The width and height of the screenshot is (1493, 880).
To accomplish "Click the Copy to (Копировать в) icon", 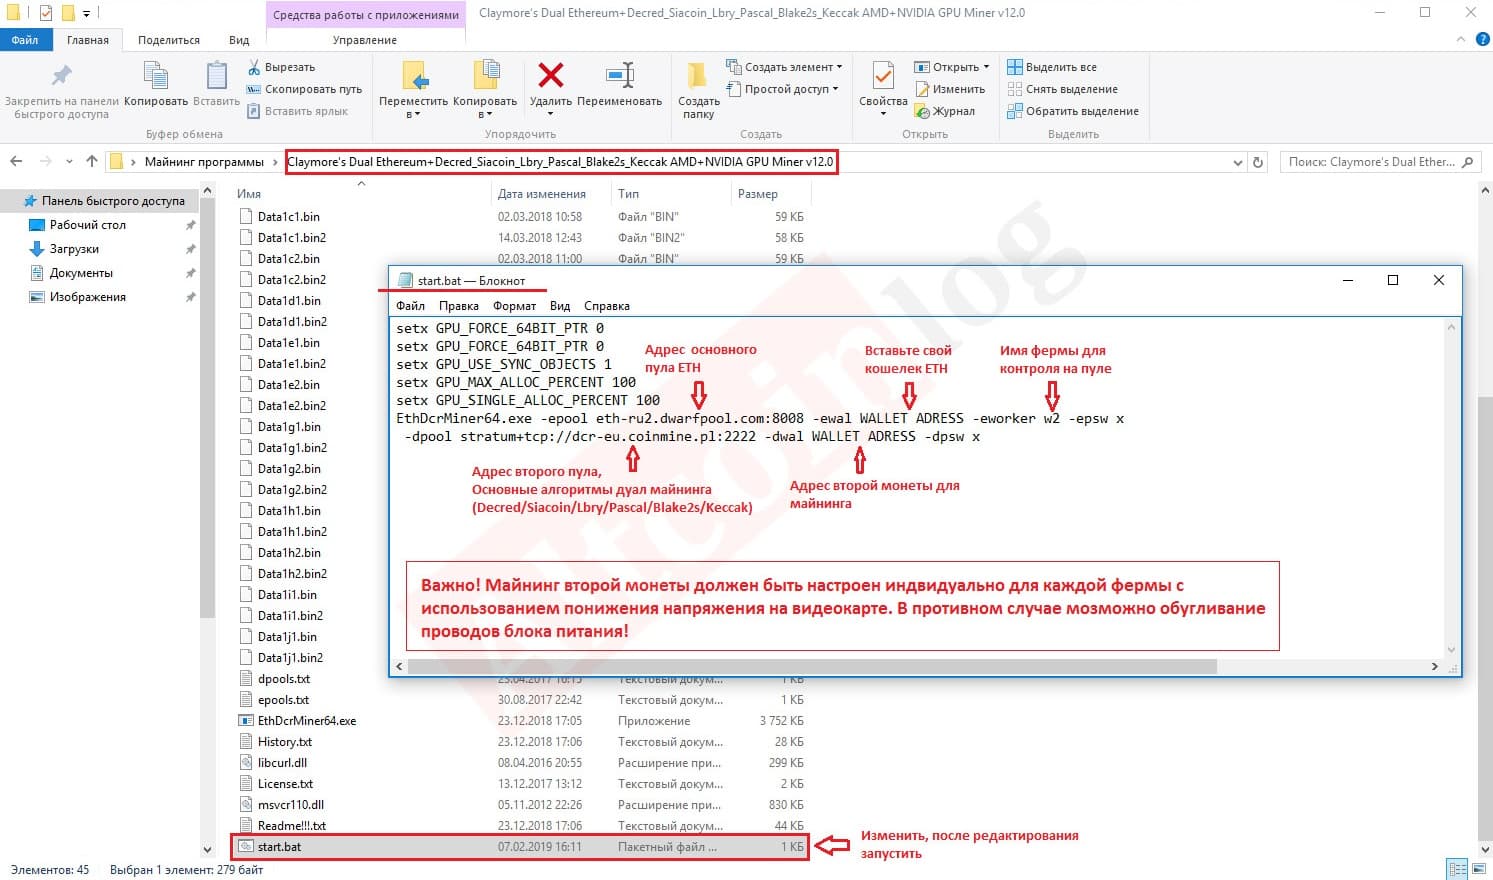I will tap(485, 76).
